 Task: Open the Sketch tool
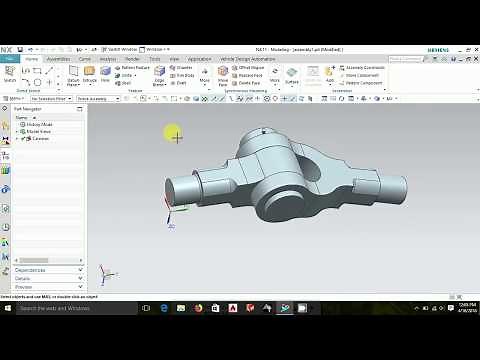click(10, 74)
